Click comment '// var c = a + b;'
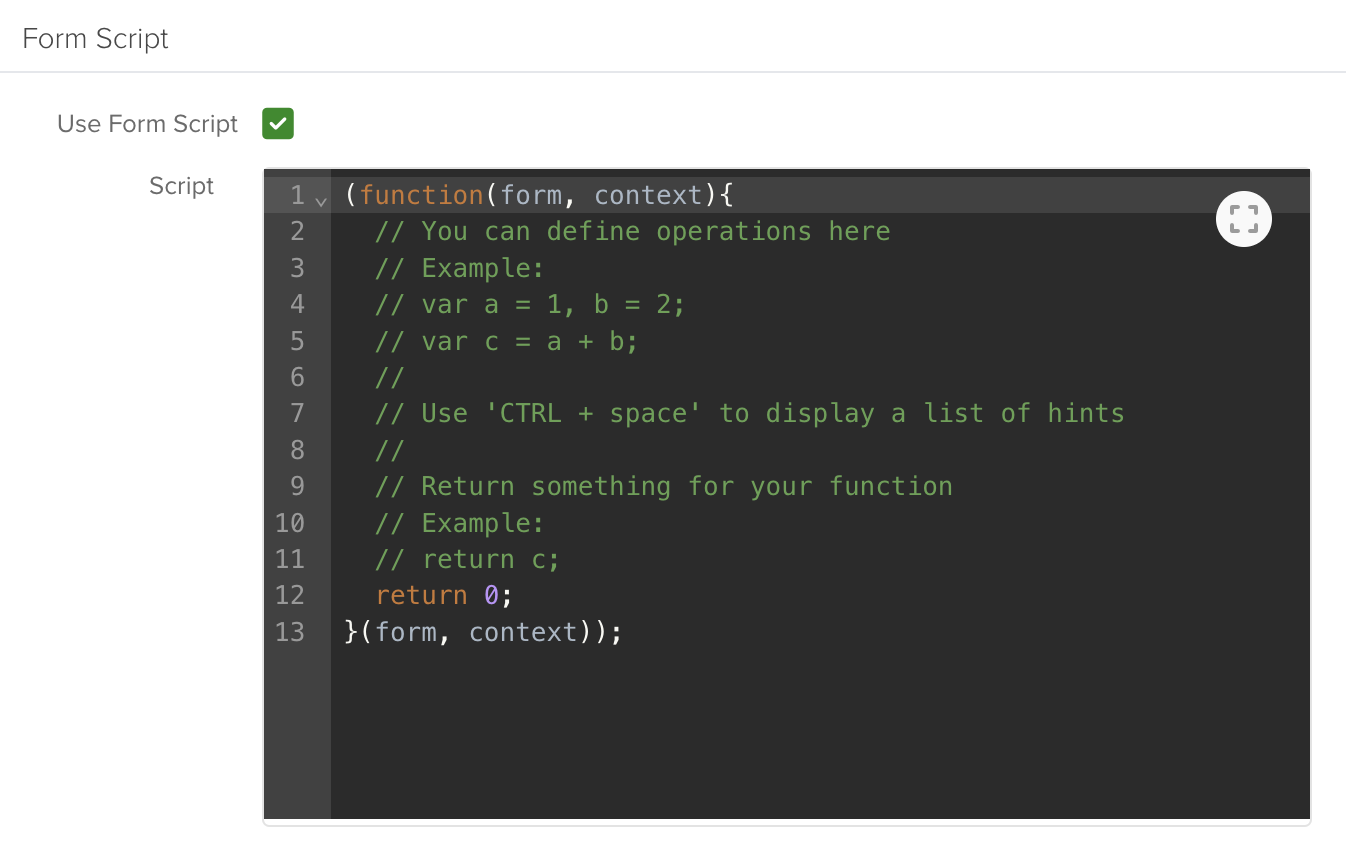 coord(507,341)
